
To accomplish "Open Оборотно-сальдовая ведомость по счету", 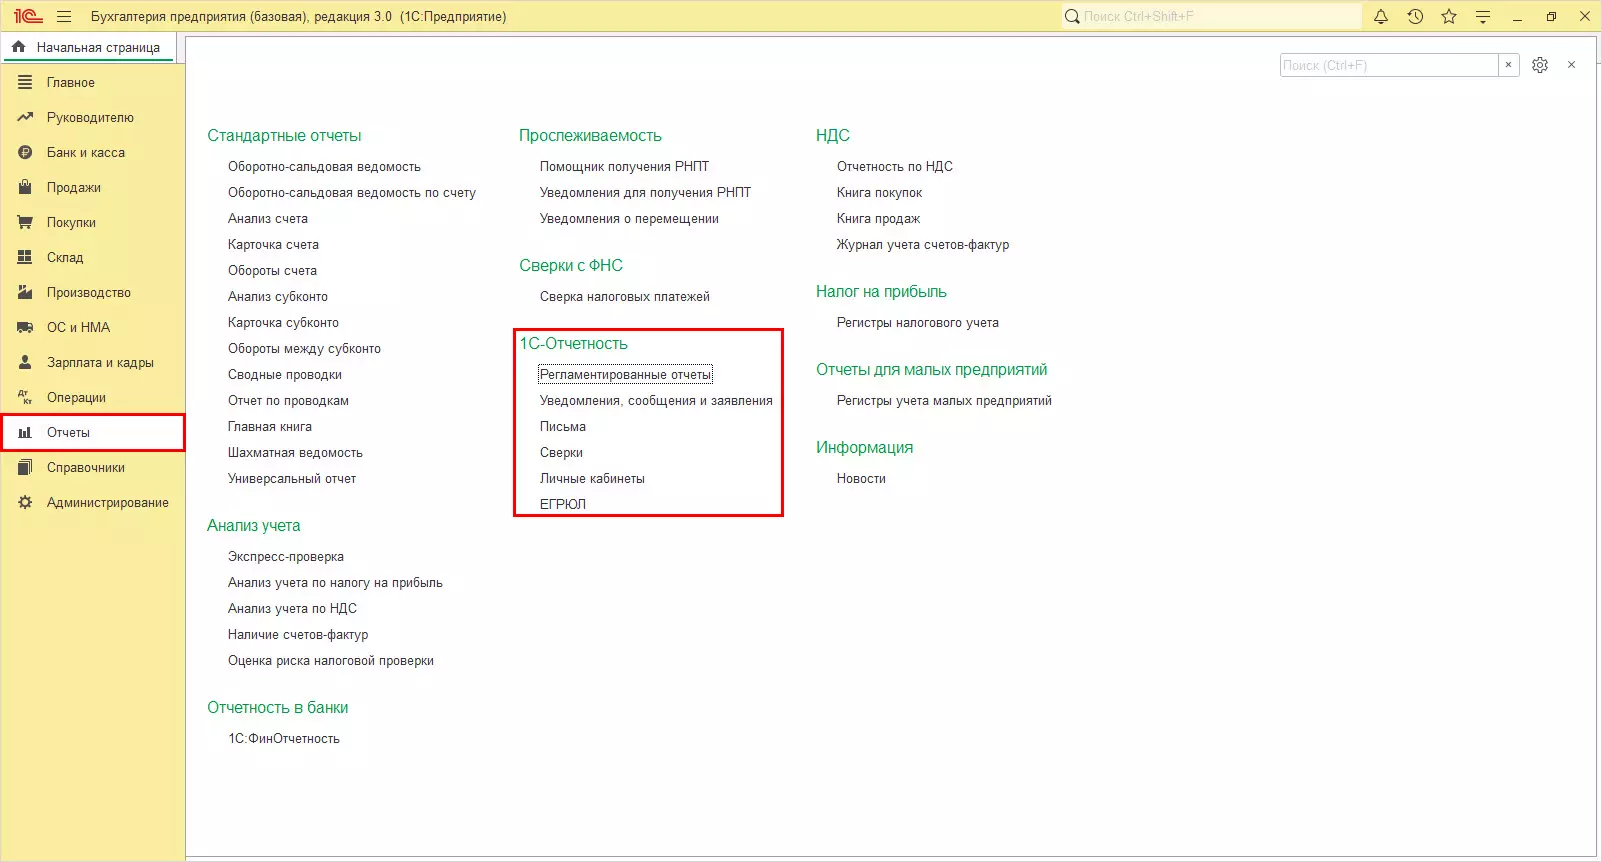I will (x=352, y=192).
